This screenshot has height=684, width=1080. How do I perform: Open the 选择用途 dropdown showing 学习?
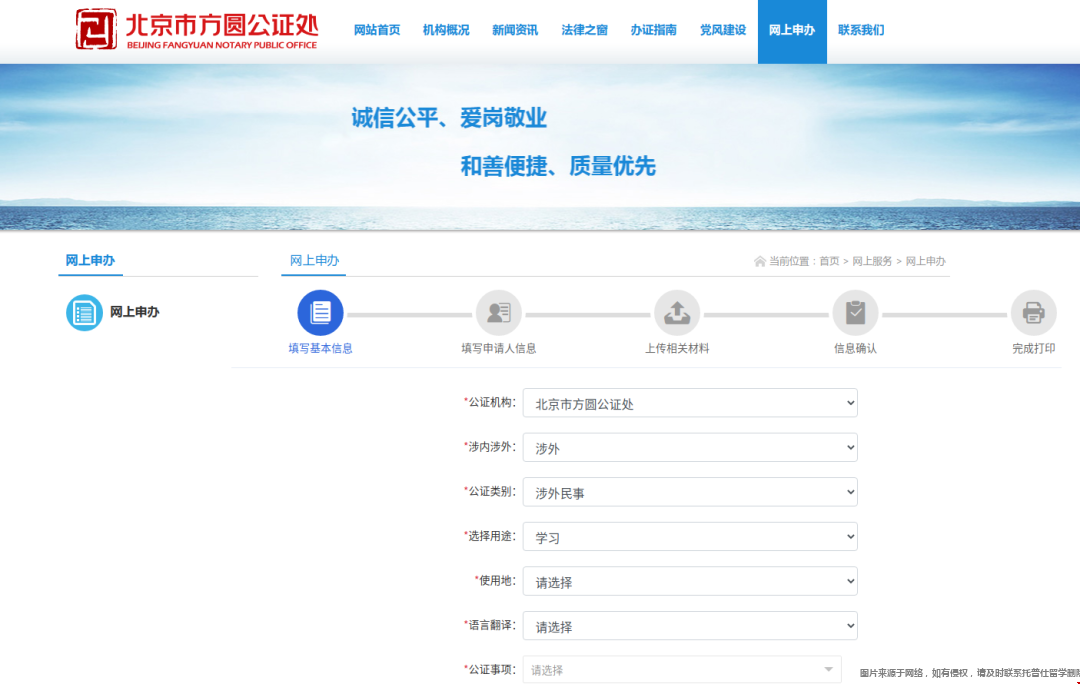coord(690,536)
